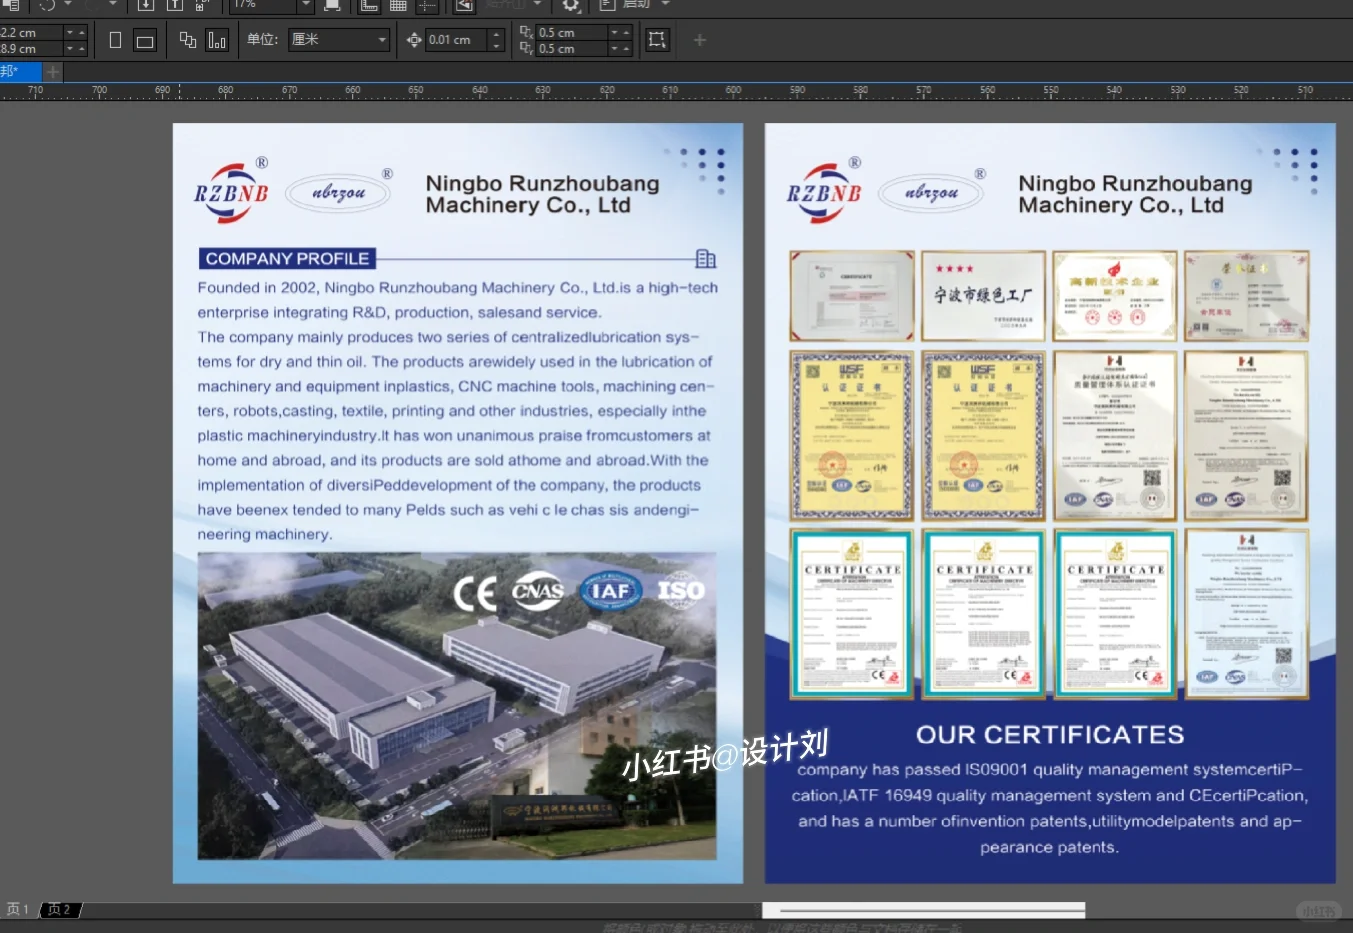1353x933 pixels.
Task: Click the all pages layout icon
Action: [x=187, y=40]
